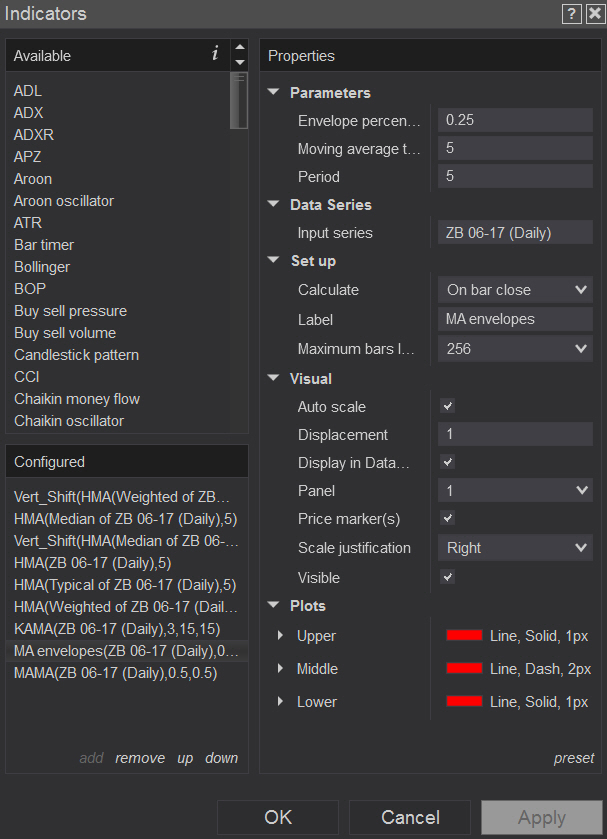
Task: Click the Upper plot red color swatch
Action: point(465,636)
